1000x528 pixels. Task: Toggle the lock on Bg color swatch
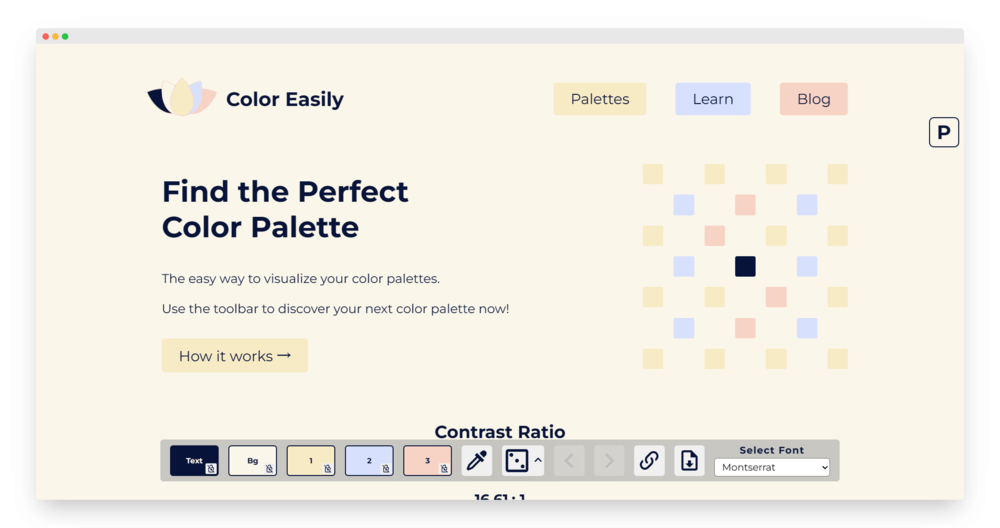click(x=269, y=469)
